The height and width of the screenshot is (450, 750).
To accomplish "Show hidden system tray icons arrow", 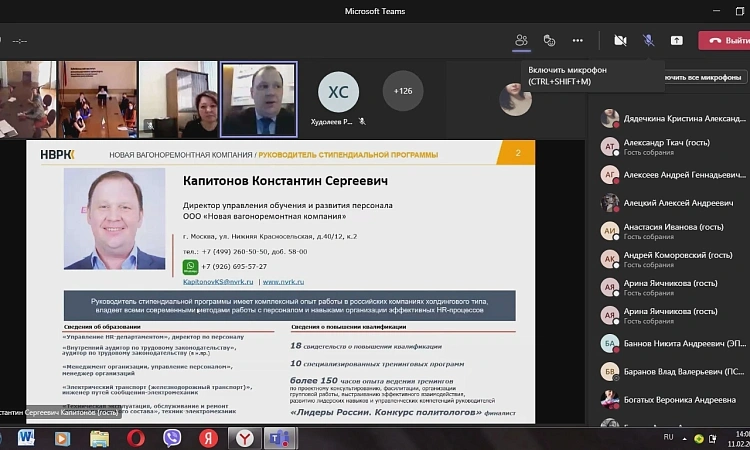I will [x=684, y=439].
